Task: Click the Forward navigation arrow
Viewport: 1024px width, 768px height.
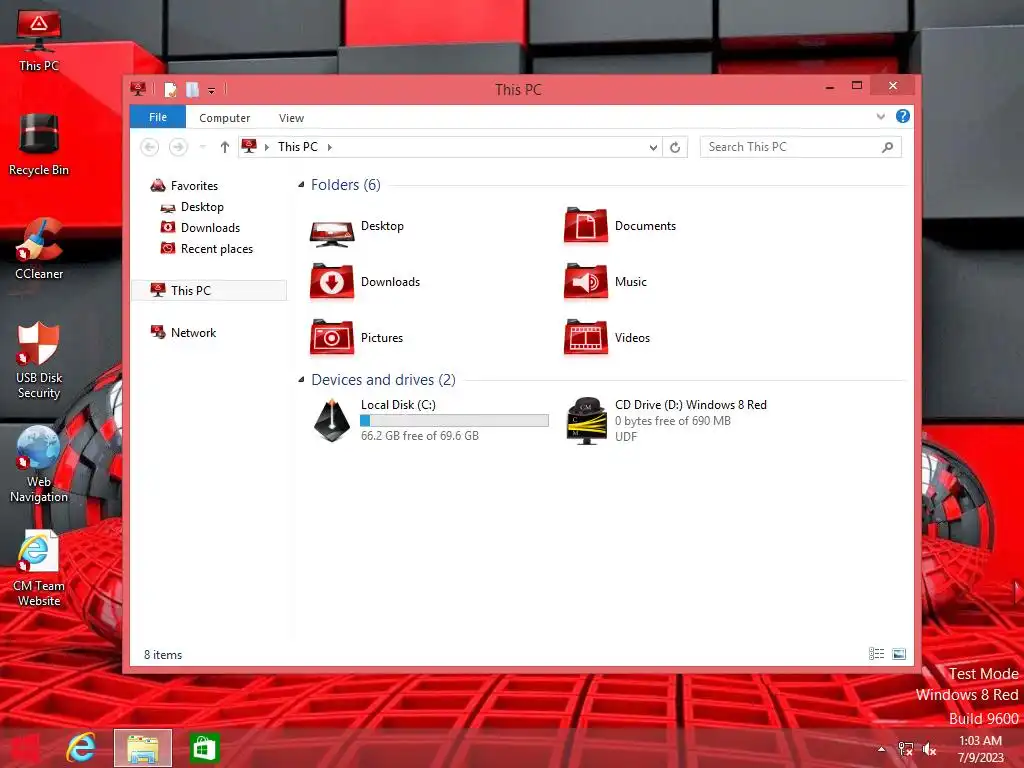Action: pos(178,147)
